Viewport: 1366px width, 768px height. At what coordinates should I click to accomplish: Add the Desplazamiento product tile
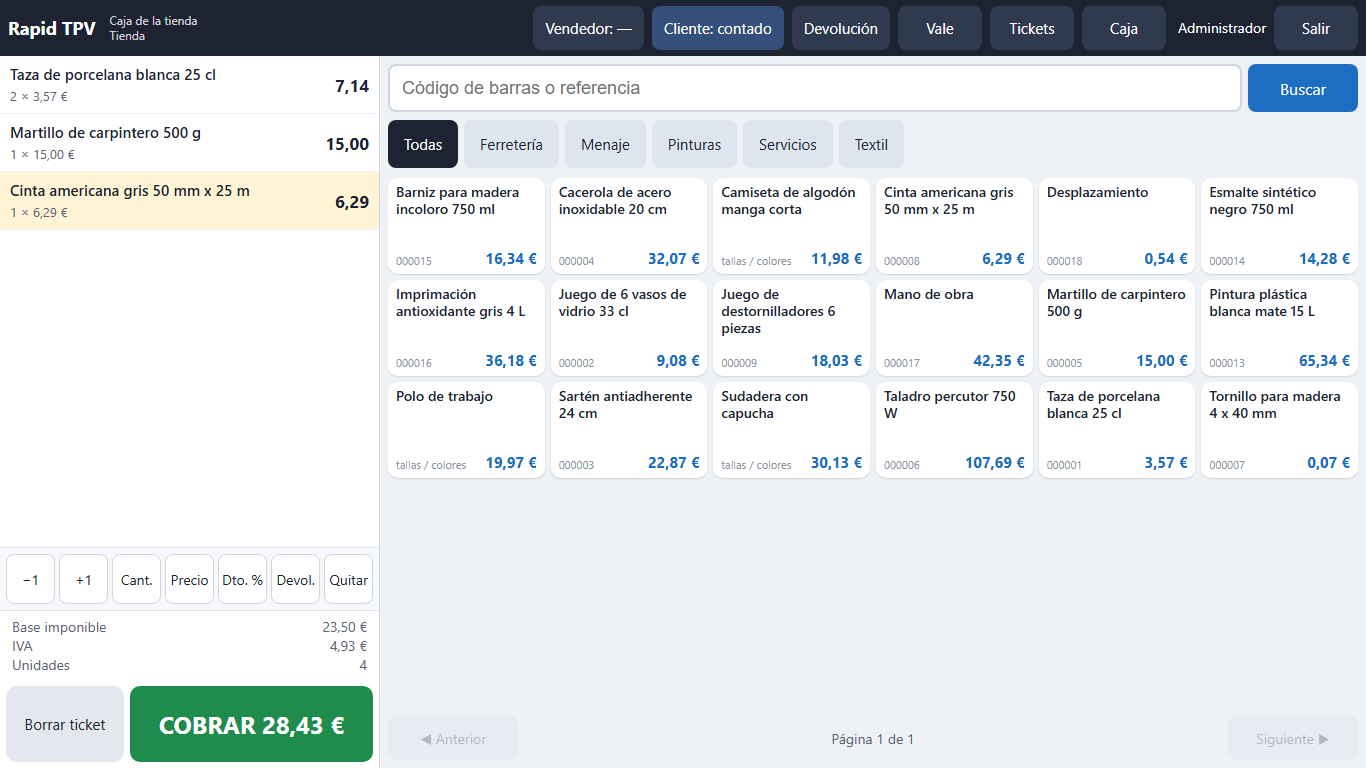tap(1117, 225)
